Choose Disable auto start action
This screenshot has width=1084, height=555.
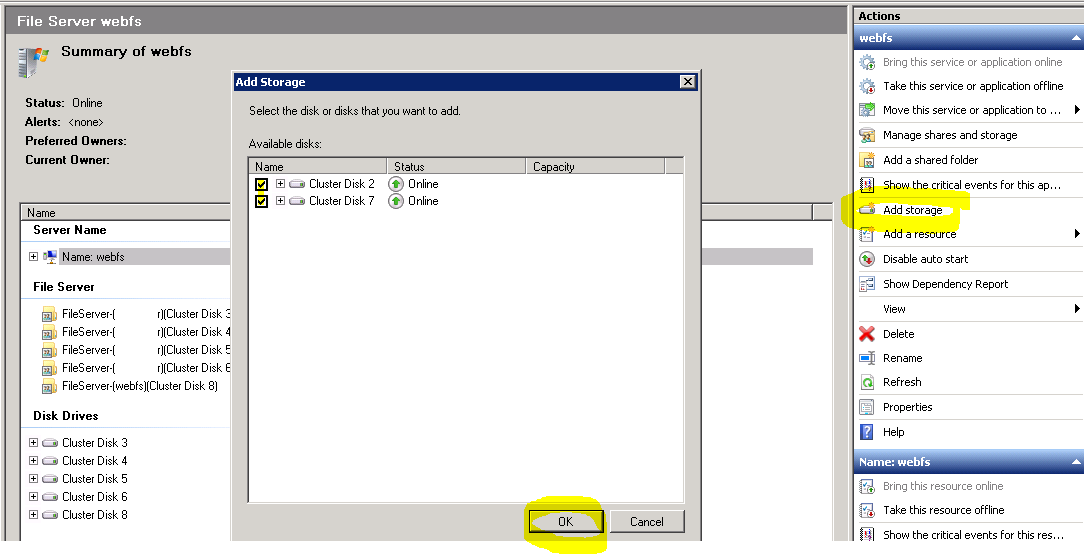click(925, 259)
